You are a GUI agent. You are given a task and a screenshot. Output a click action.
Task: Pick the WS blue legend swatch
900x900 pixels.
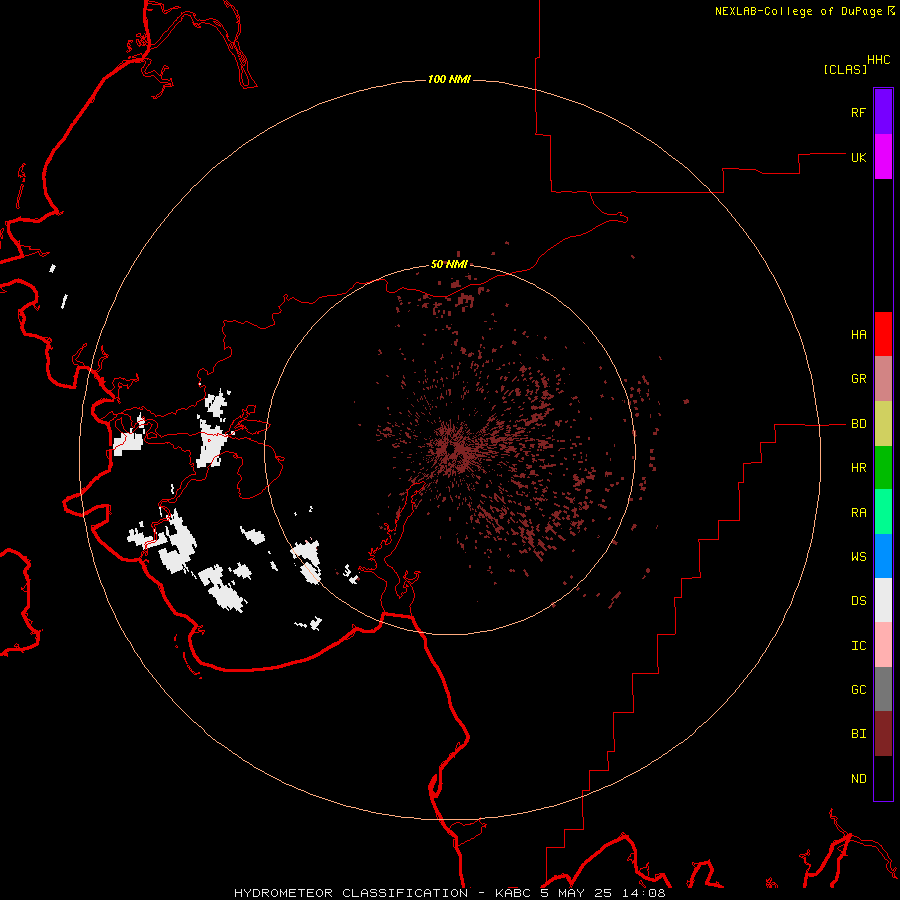(883, 556)
